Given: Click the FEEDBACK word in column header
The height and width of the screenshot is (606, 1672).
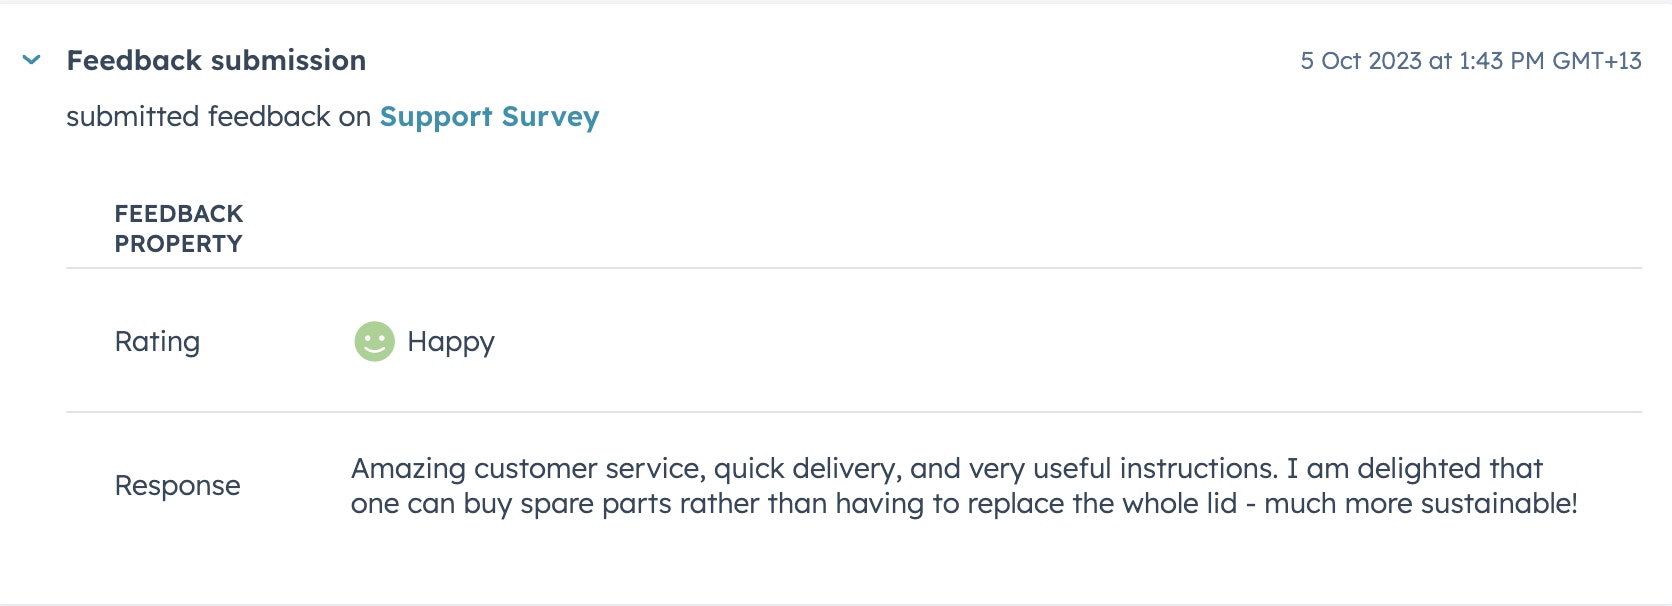Looking at the screenshot, I should click(179, 214).
